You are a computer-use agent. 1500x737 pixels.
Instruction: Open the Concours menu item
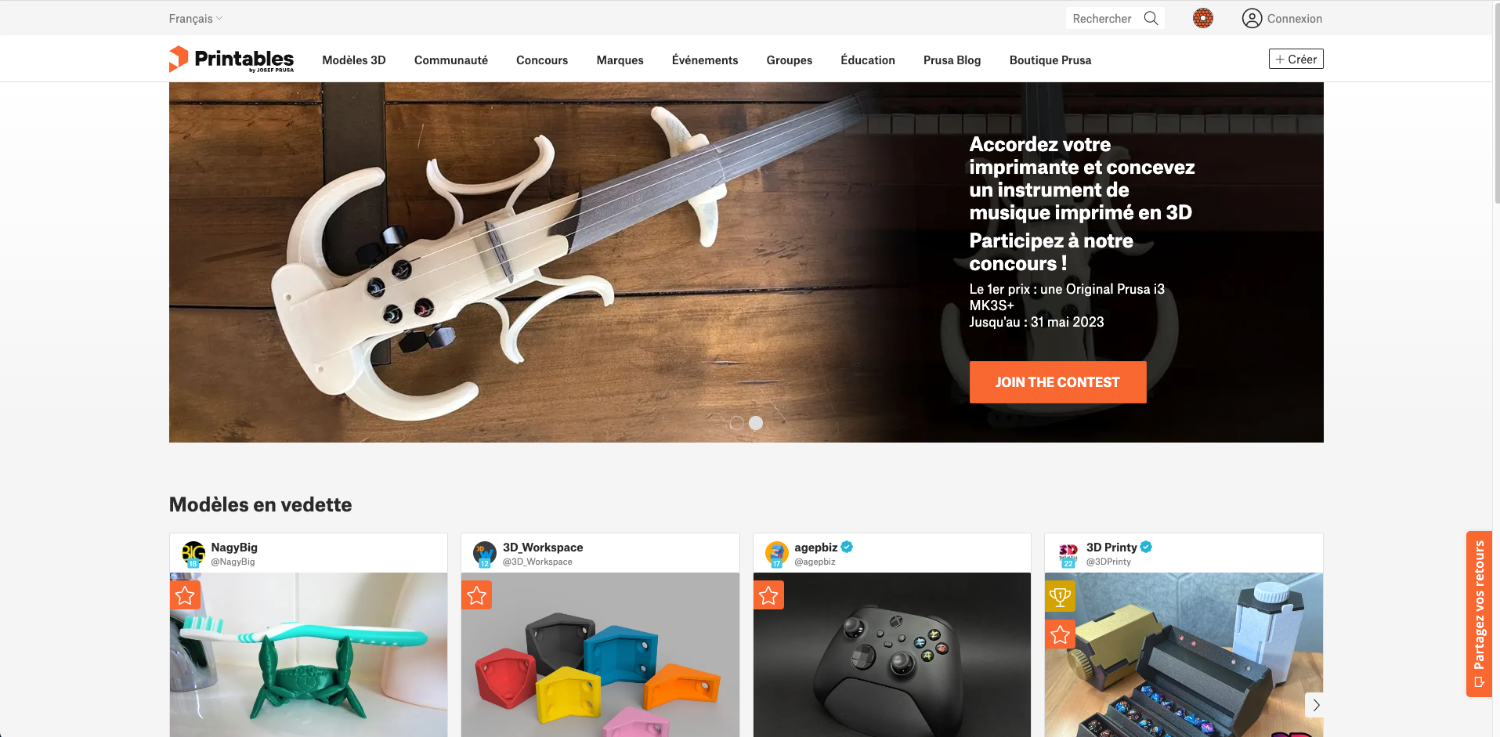point(542,60)
